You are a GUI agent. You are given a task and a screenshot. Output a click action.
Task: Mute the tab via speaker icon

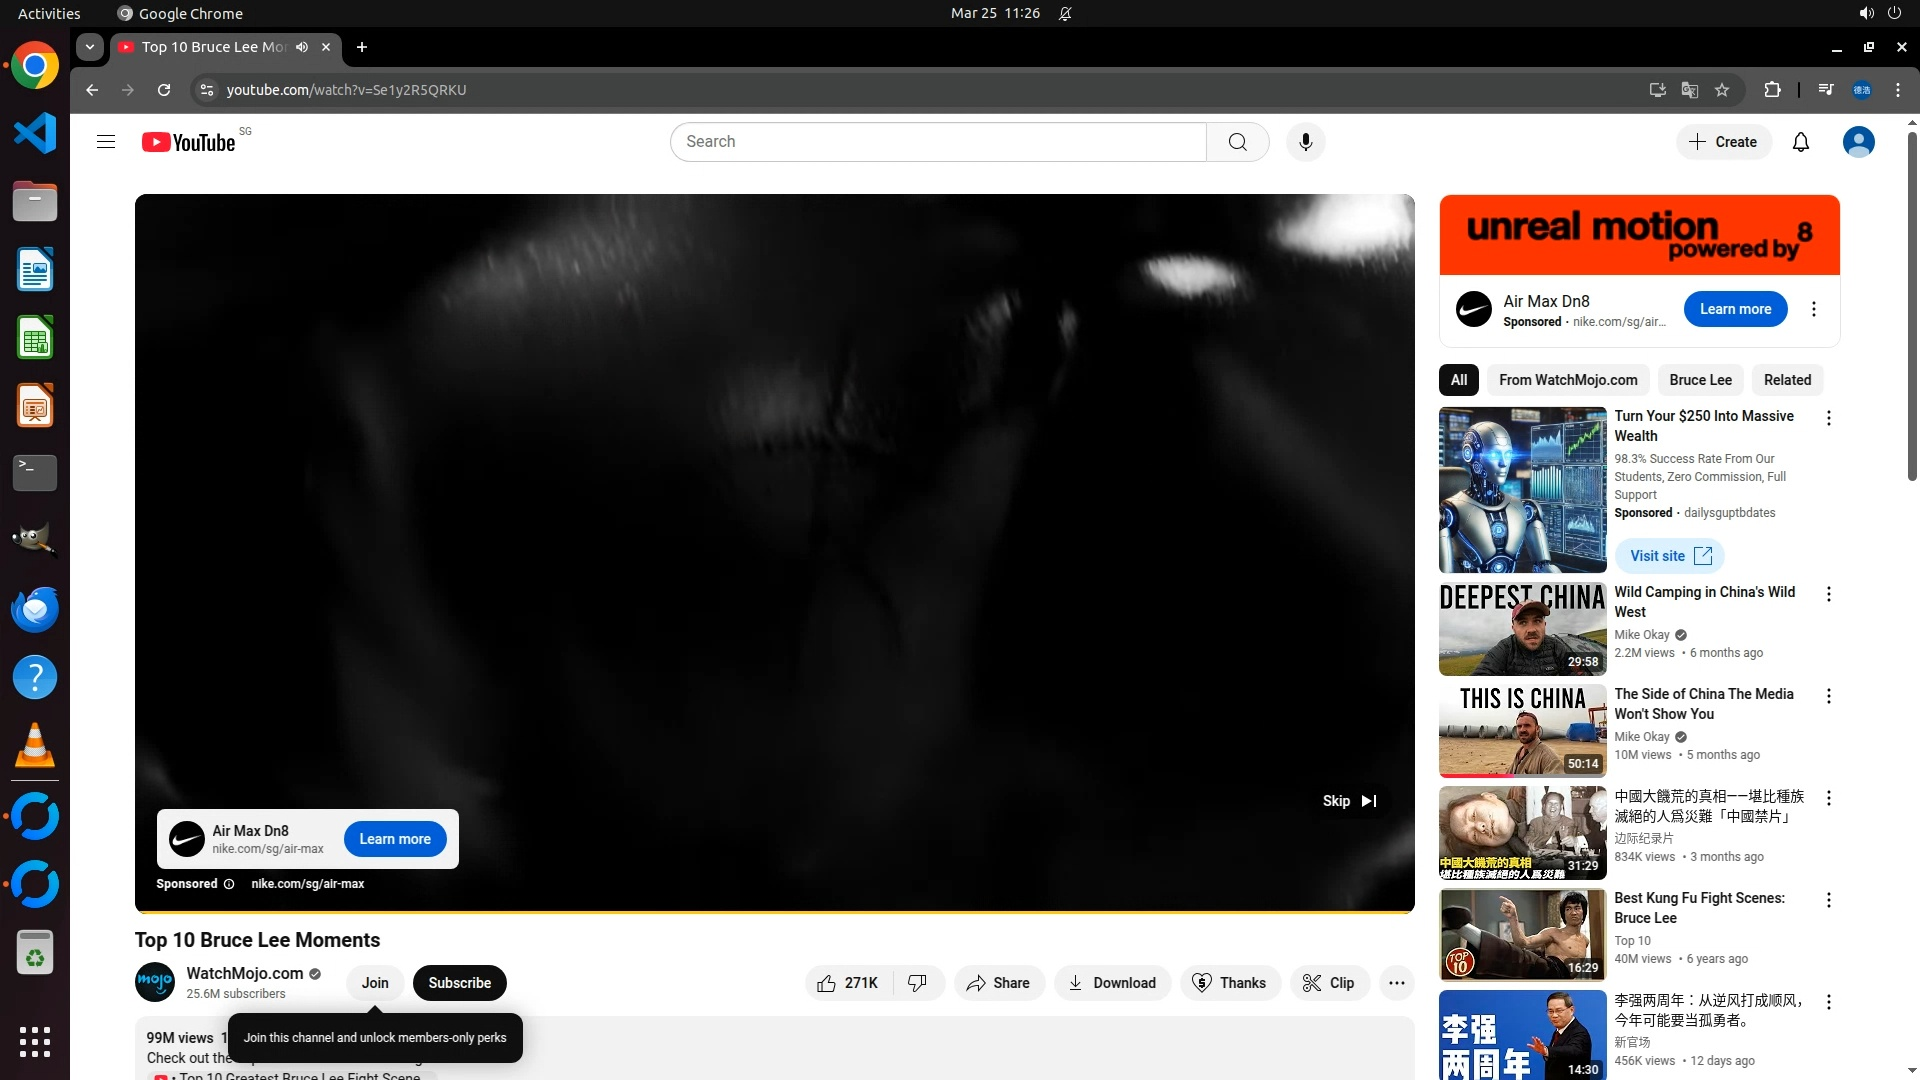pos(302,47)
